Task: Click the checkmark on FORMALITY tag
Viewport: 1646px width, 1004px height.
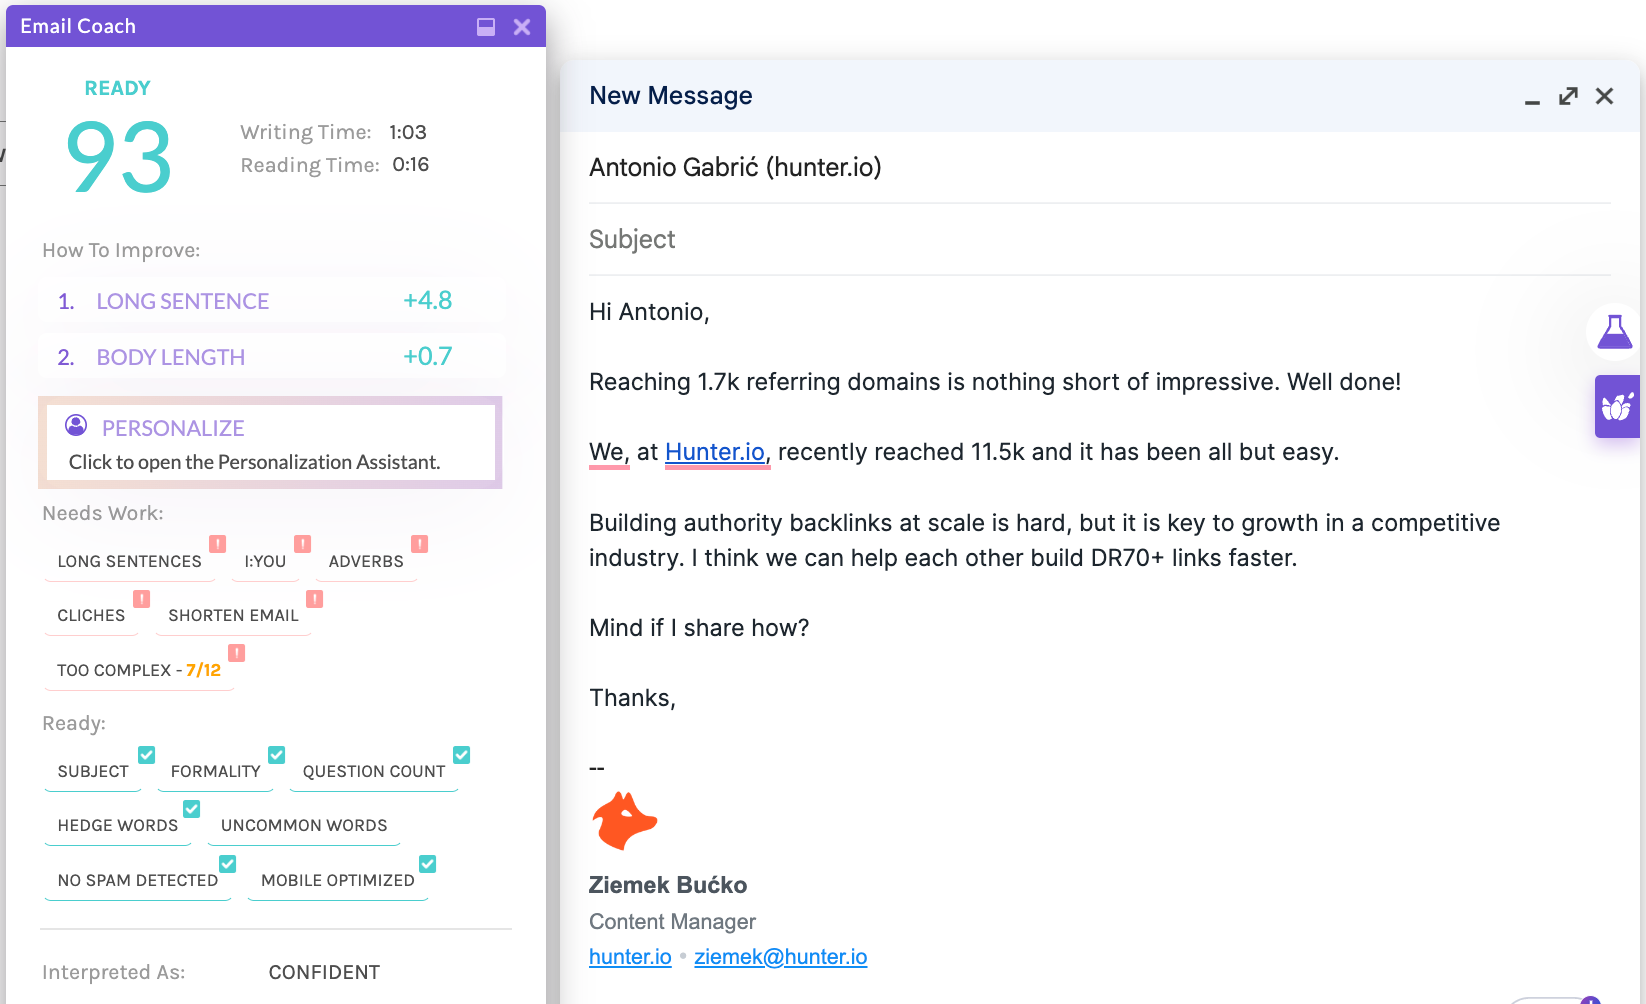Action: click(277, 755)
